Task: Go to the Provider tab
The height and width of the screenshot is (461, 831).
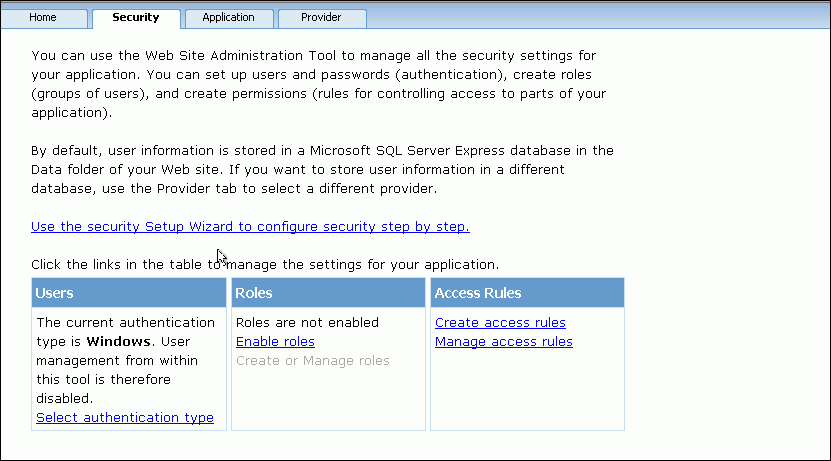Action: tap(321, 18)
